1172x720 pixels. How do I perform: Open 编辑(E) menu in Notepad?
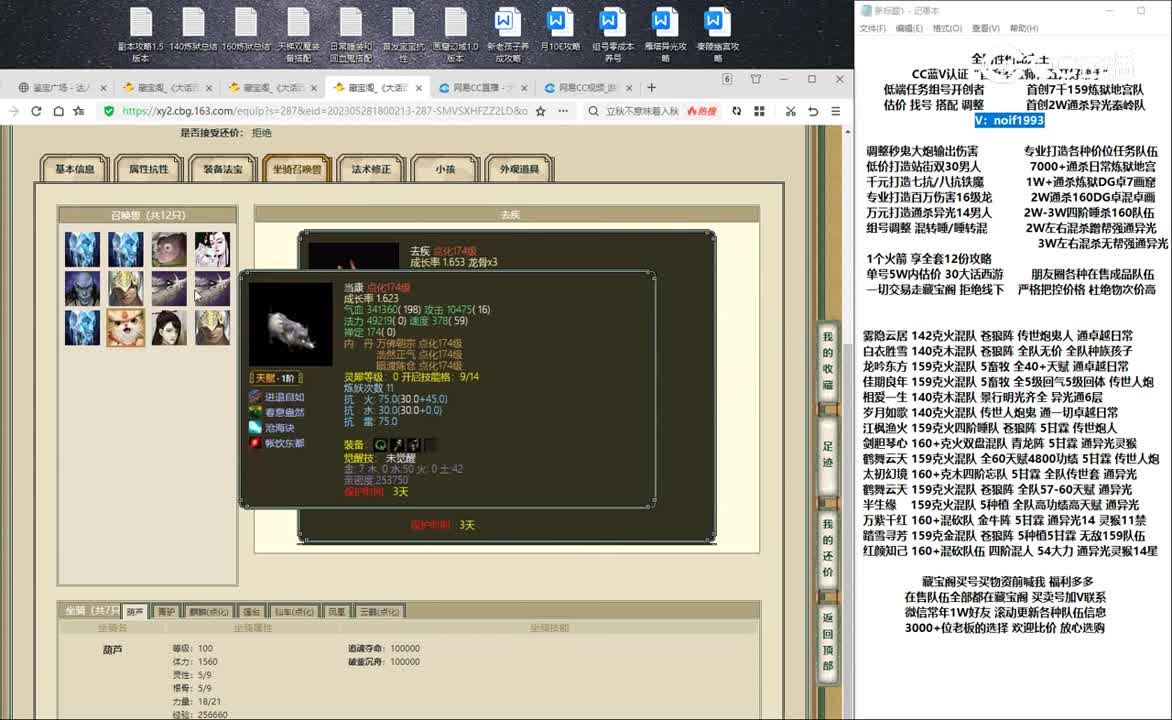click(909, 28)
